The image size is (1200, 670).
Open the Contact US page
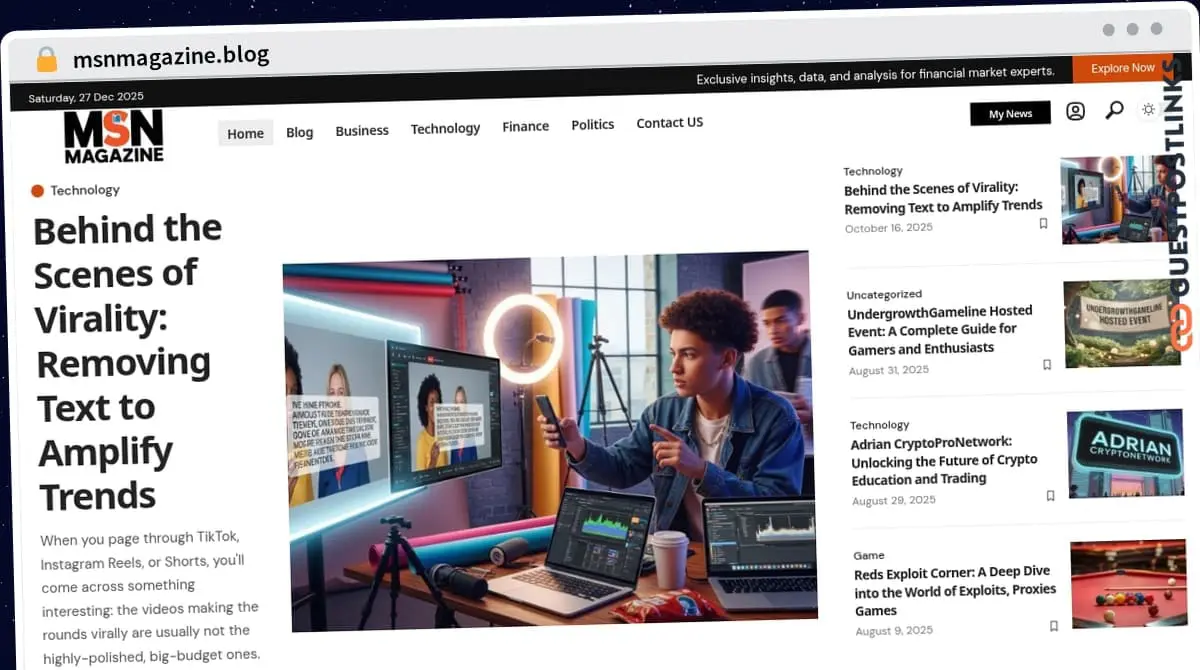pos(669,123)
